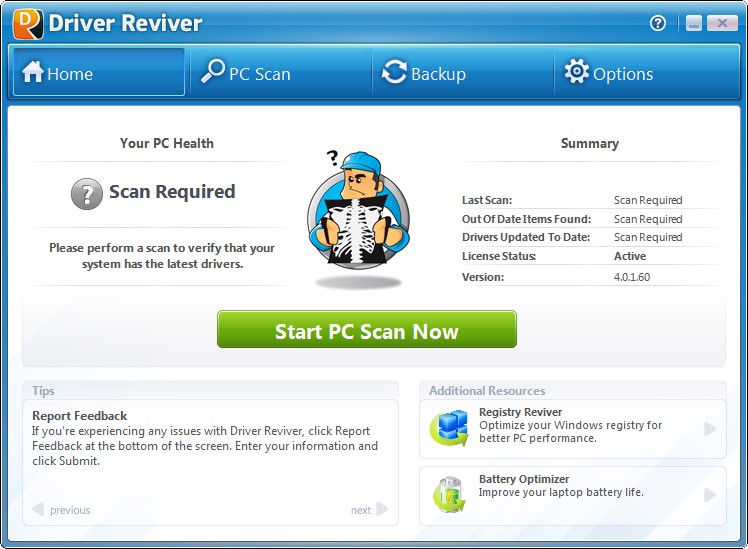Open the Battery Optimizer resource link
The height and width of the screenshot is (549, 748).
572,496
